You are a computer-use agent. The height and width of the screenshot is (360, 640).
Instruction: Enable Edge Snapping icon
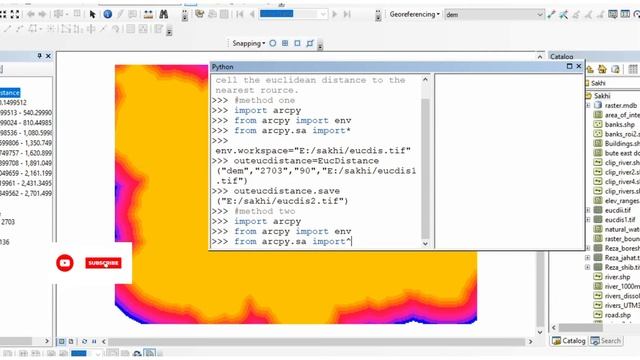coord(310,43)
